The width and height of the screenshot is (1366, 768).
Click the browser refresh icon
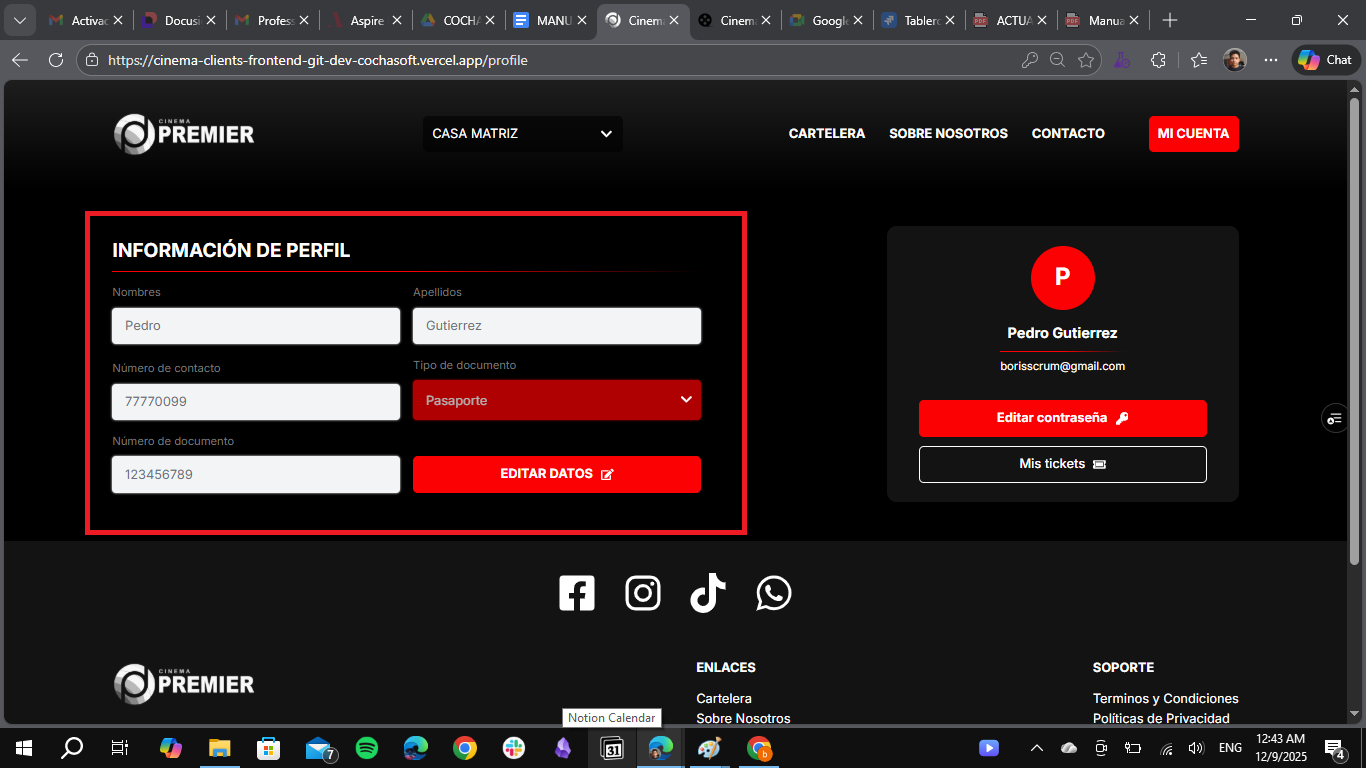[x=56, y=60]
